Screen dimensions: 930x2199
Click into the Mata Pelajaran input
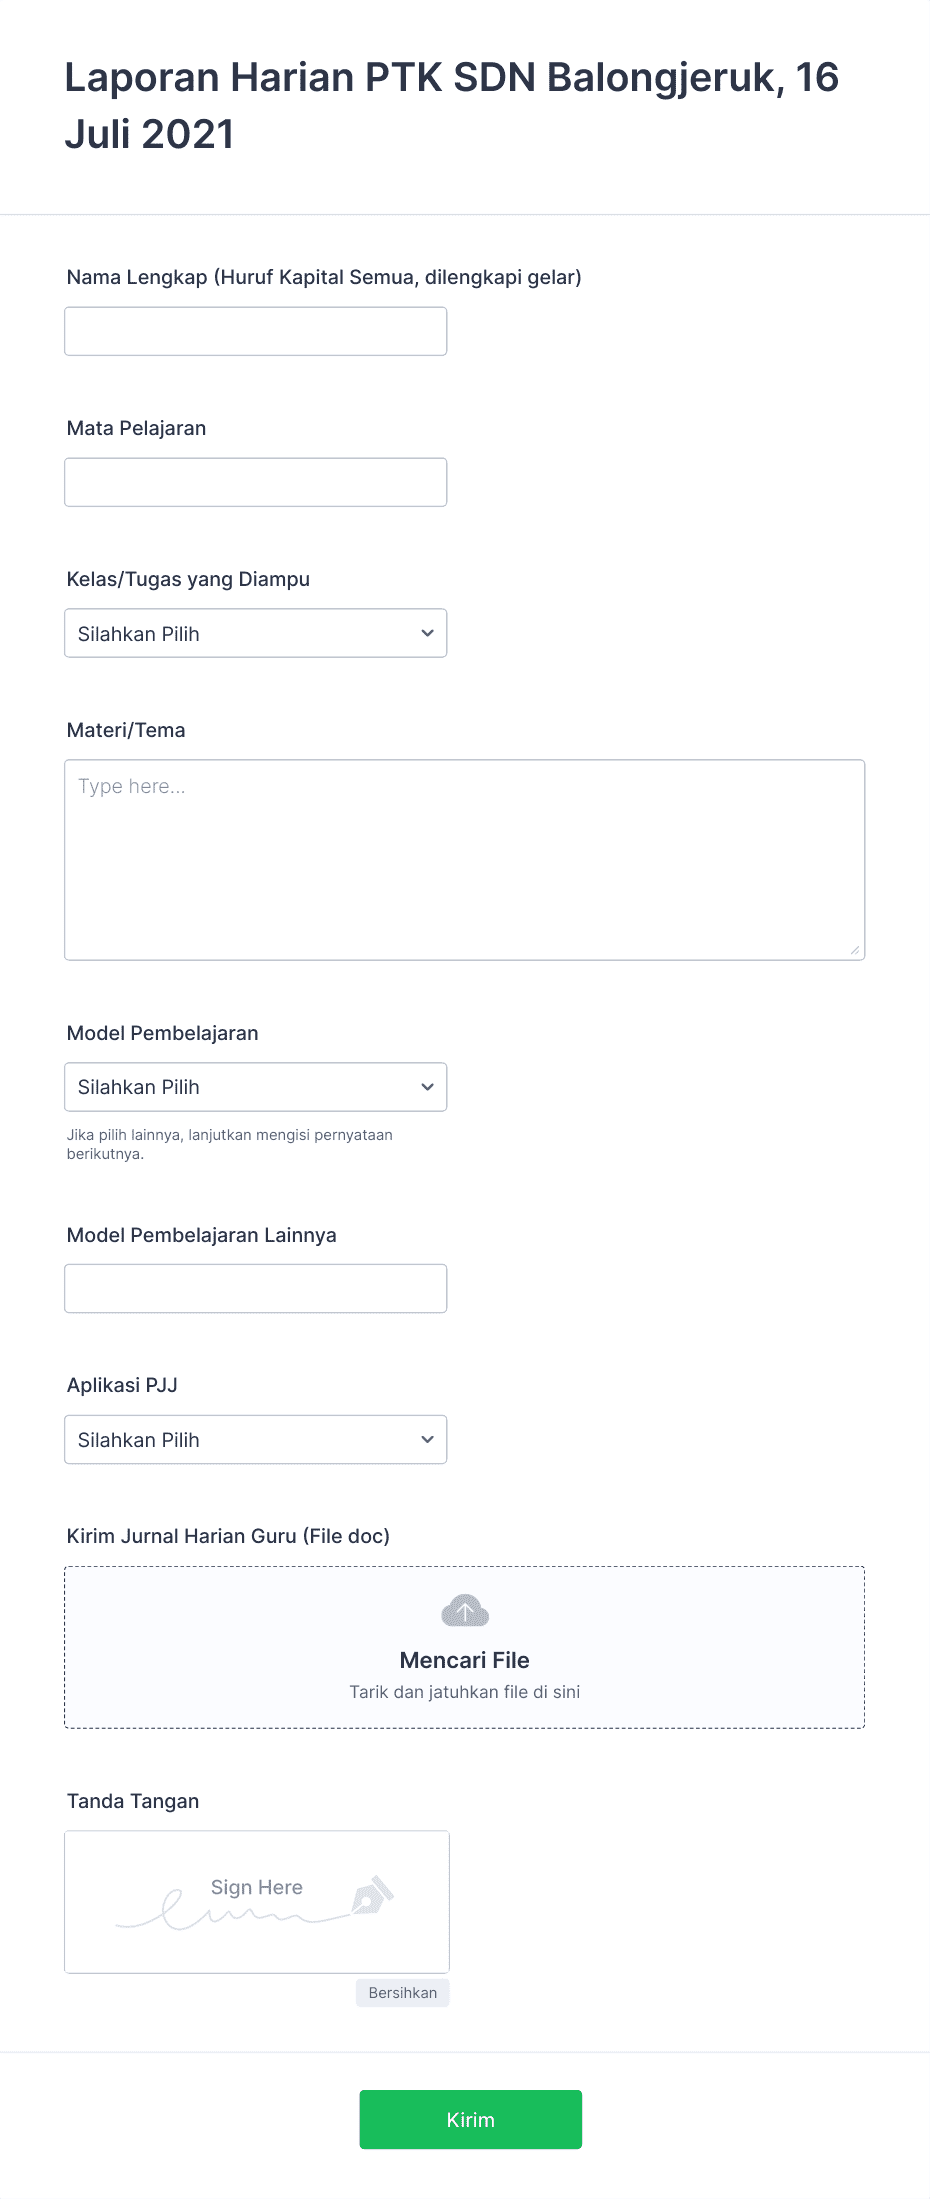click(255, 482)
